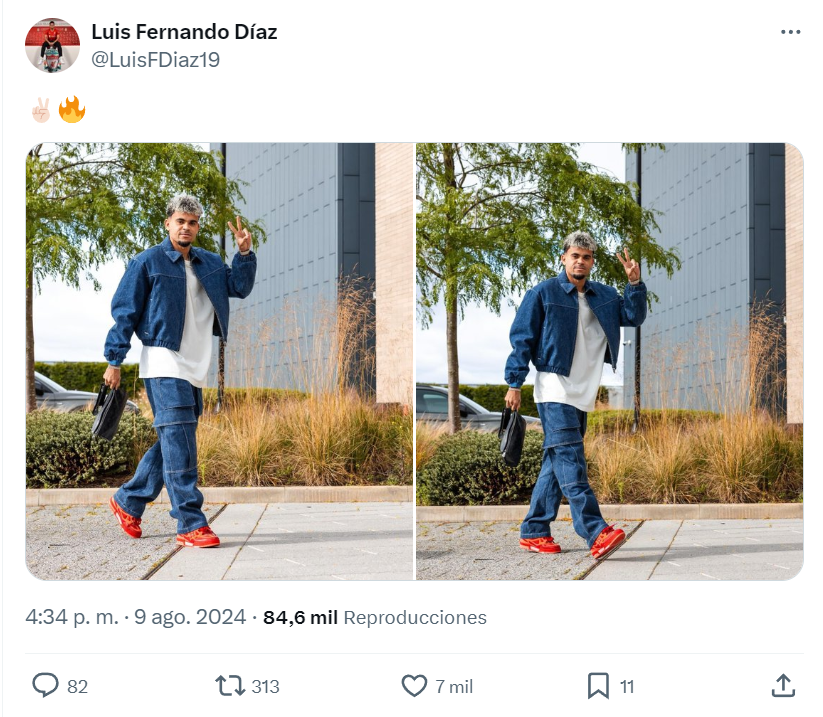Click the 4:34 p. m. timestamp link
The height and width of the screenshot is (717, 823).
pos(72,617)
